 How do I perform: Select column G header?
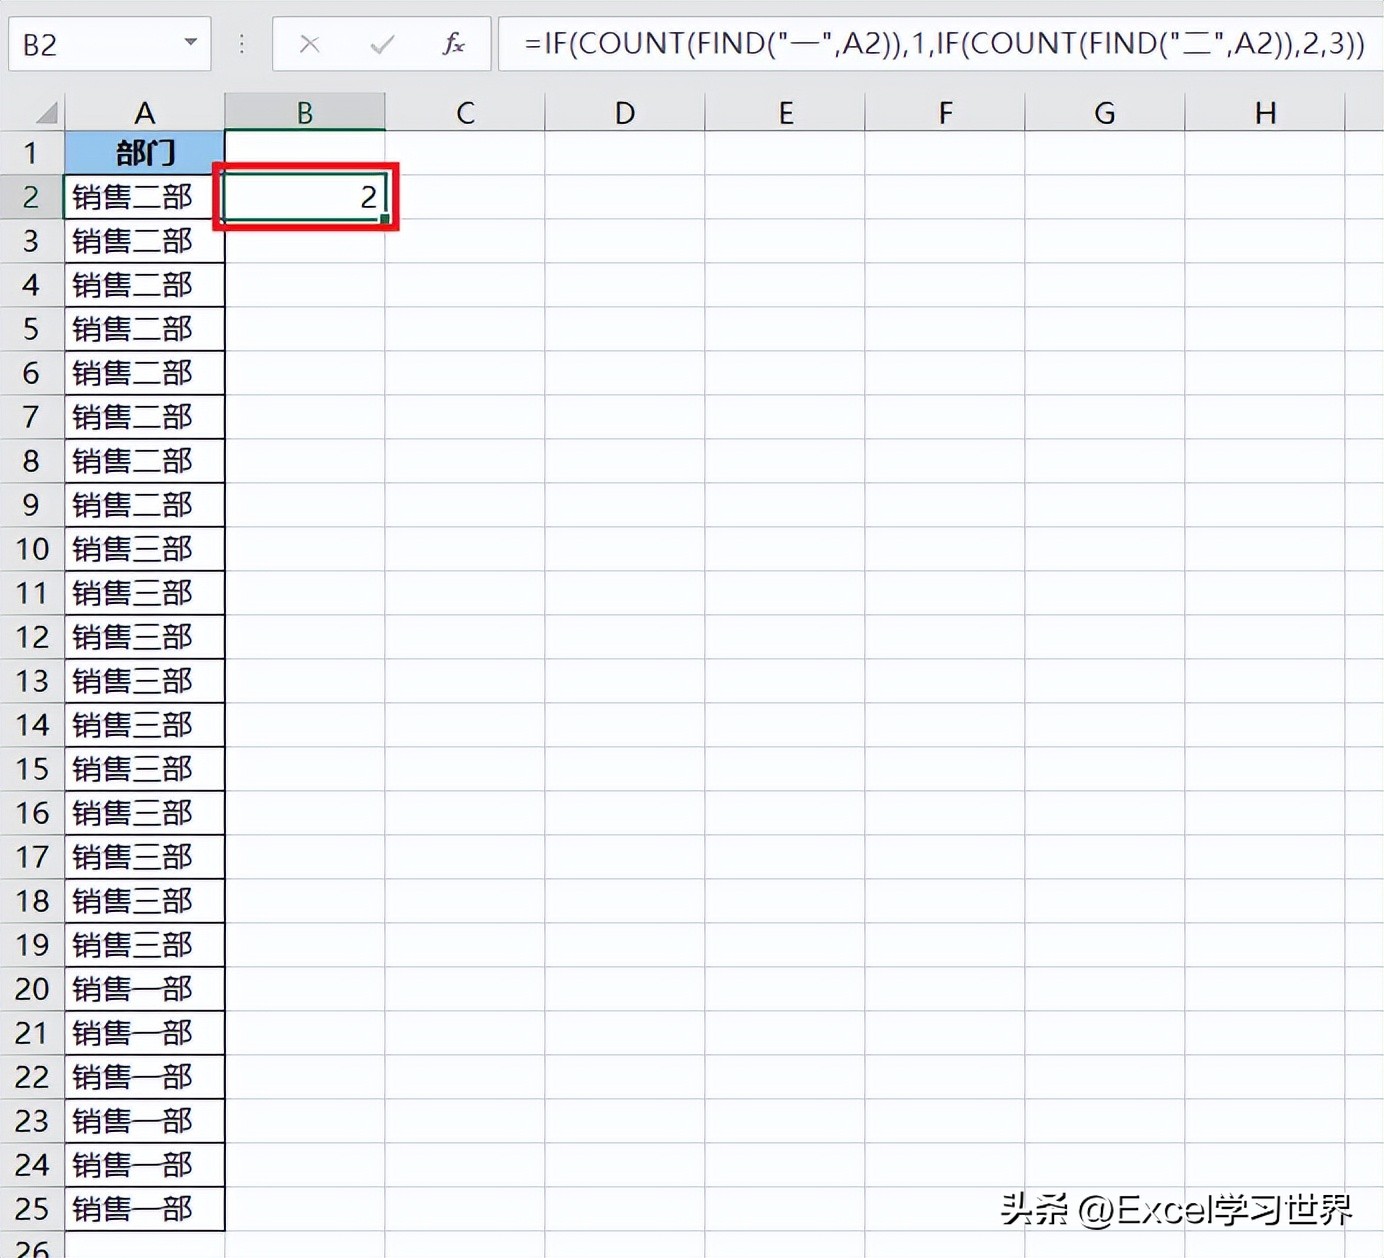tap(1105, 112)
